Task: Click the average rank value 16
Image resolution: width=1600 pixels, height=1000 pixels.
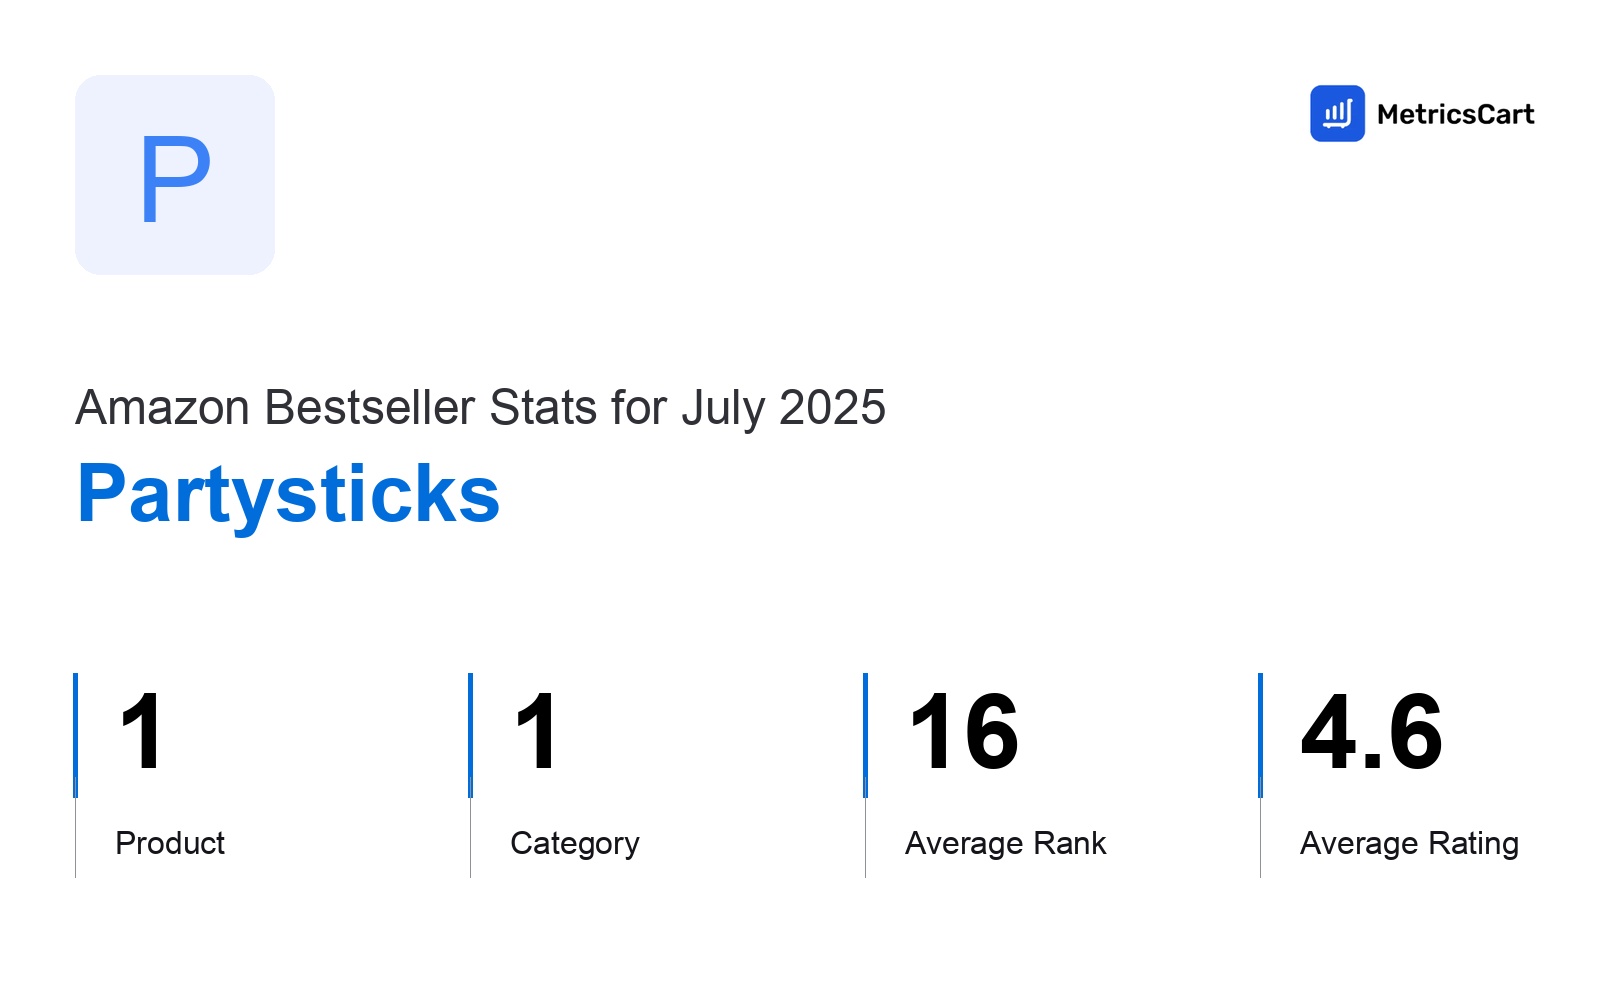Action: tap(963, 733)
